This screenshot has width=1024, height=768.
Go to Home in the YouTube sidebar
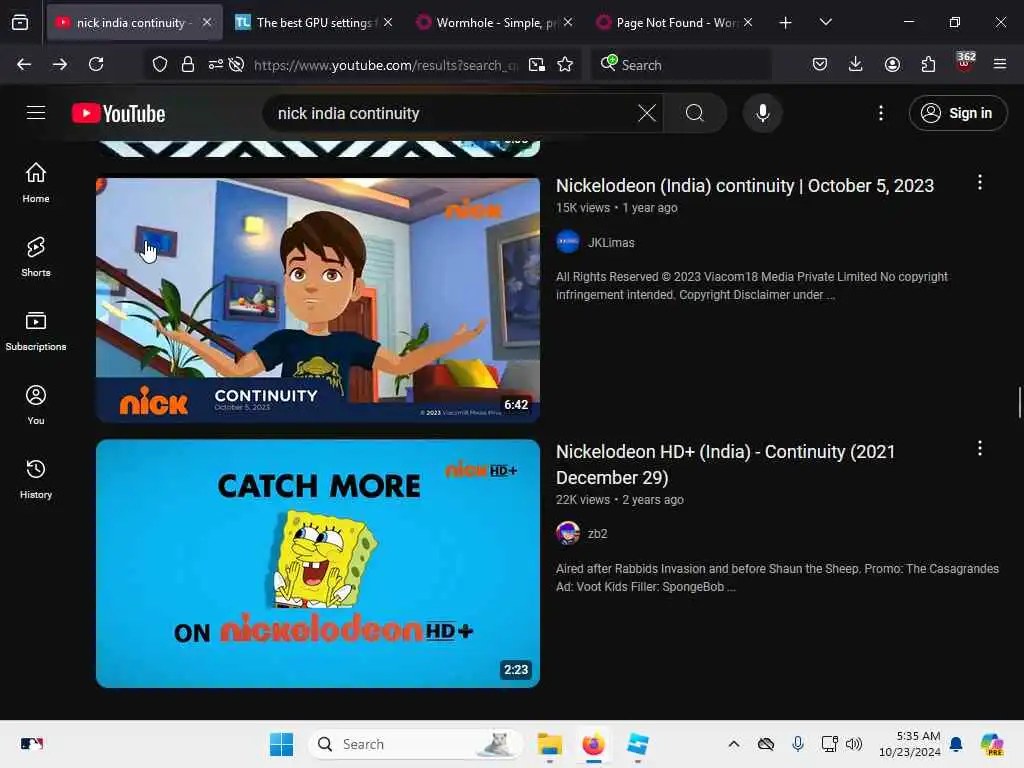pyautogui.click(x=36, y=182)
